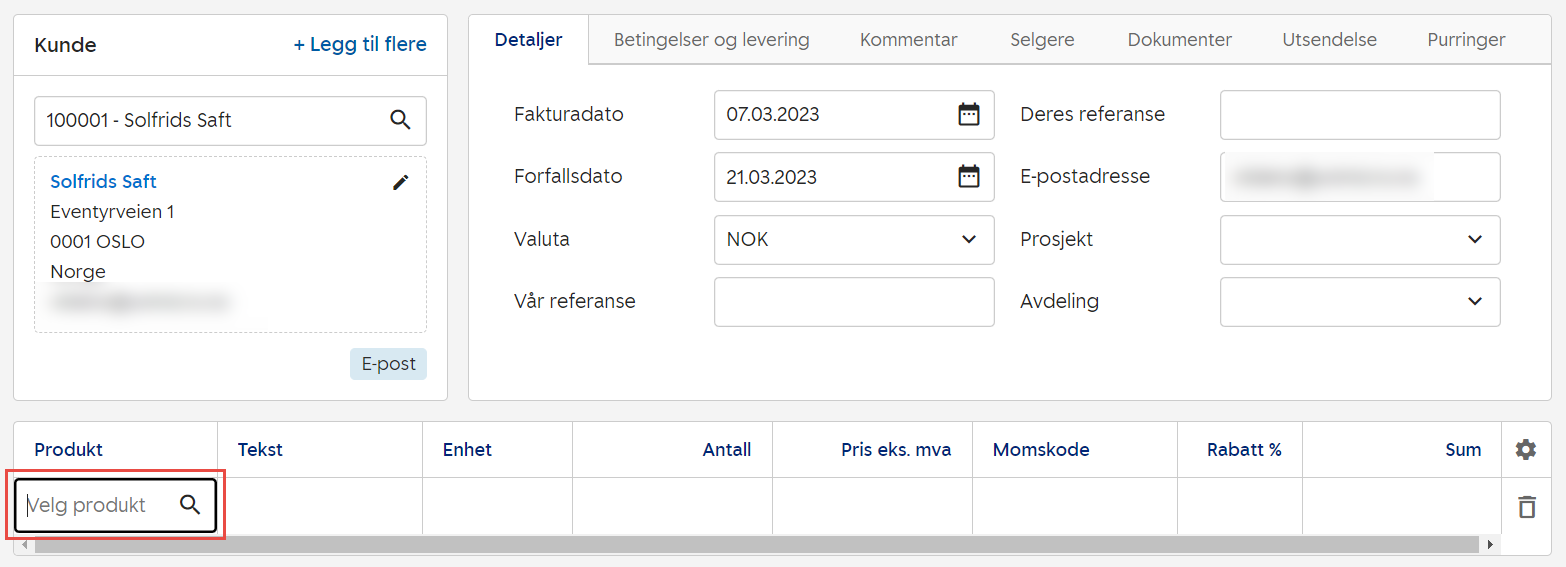Click the product search magnifier icon

[190, 505]
